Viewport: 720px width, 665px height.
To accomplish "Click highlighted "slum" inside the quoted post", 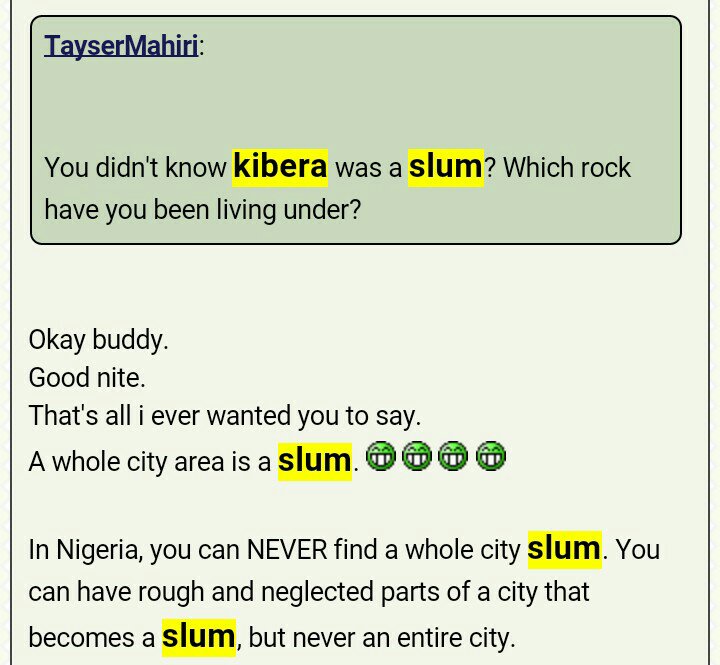I will (x=445, y=166).
